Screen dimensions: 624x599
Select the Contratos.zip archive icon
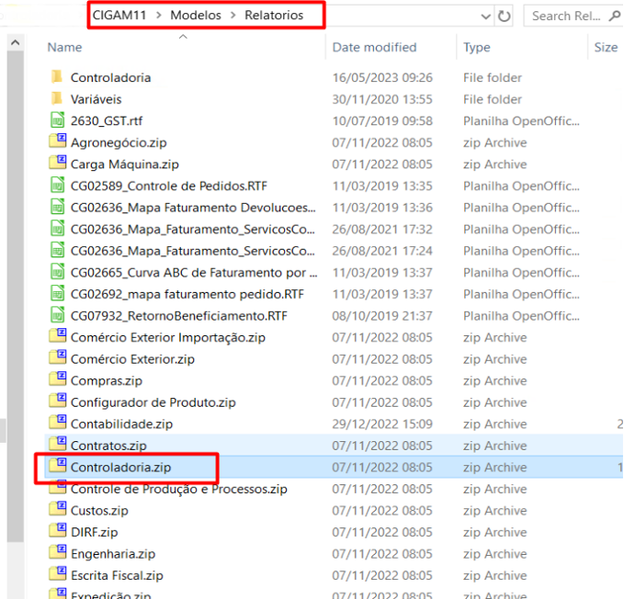tap(57, 445)
